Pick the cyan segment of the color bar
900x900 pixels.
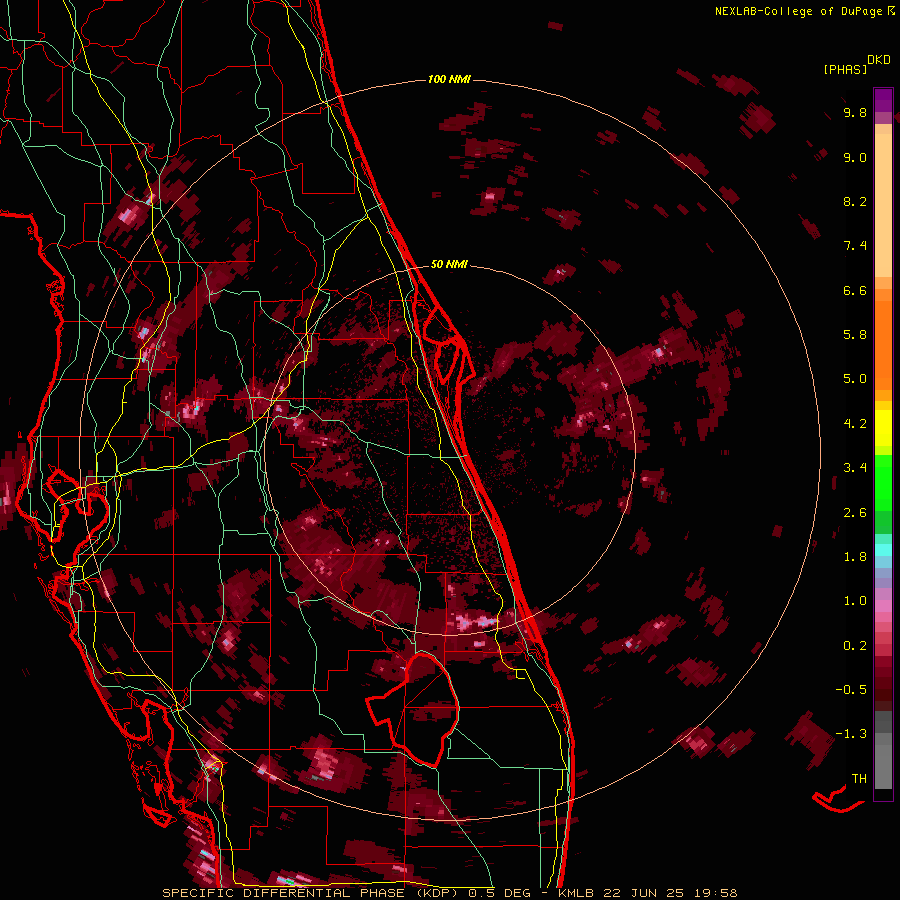[883, 550]
